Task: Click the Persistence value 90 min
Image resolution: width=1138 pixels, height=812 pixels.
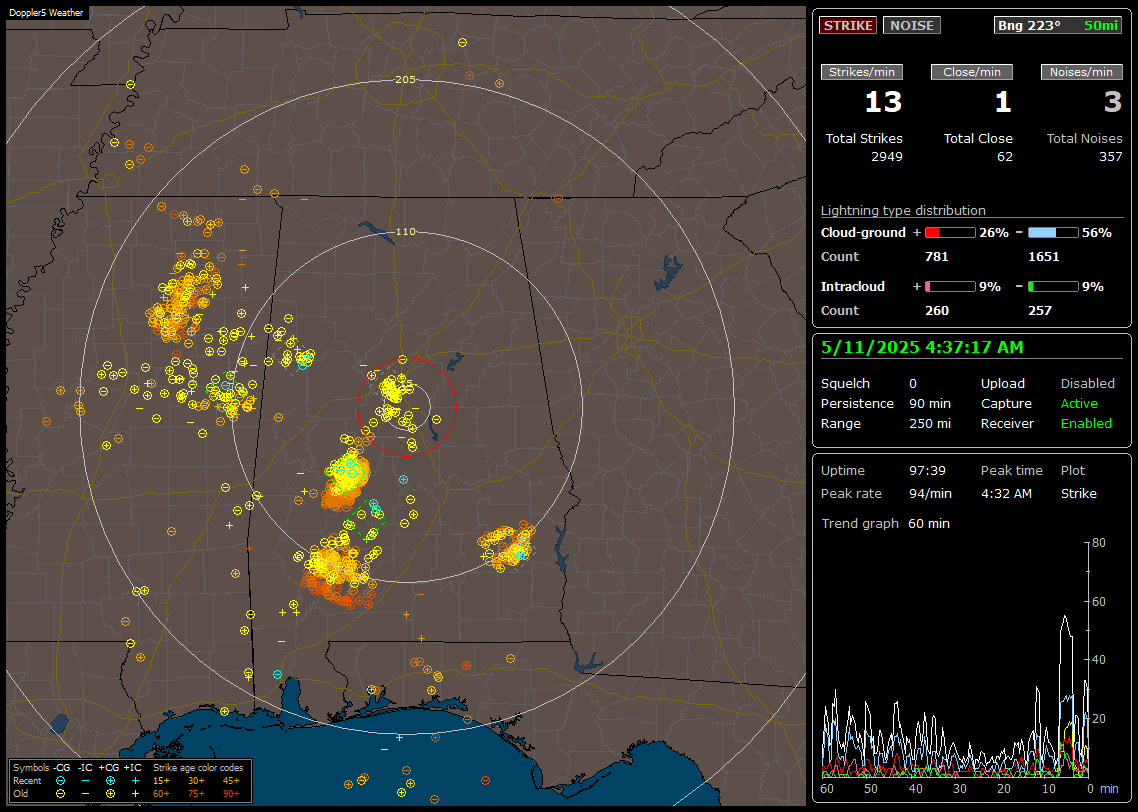Action: 930,403
